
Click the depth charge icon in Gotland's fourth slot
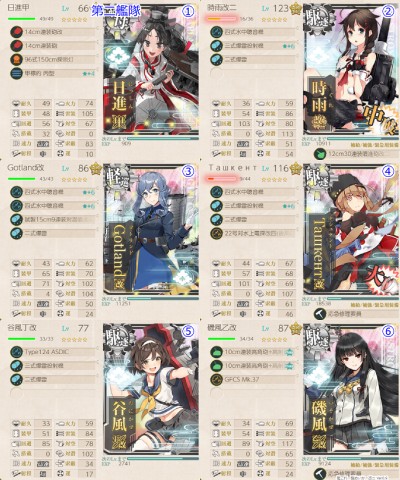point(16,233)
